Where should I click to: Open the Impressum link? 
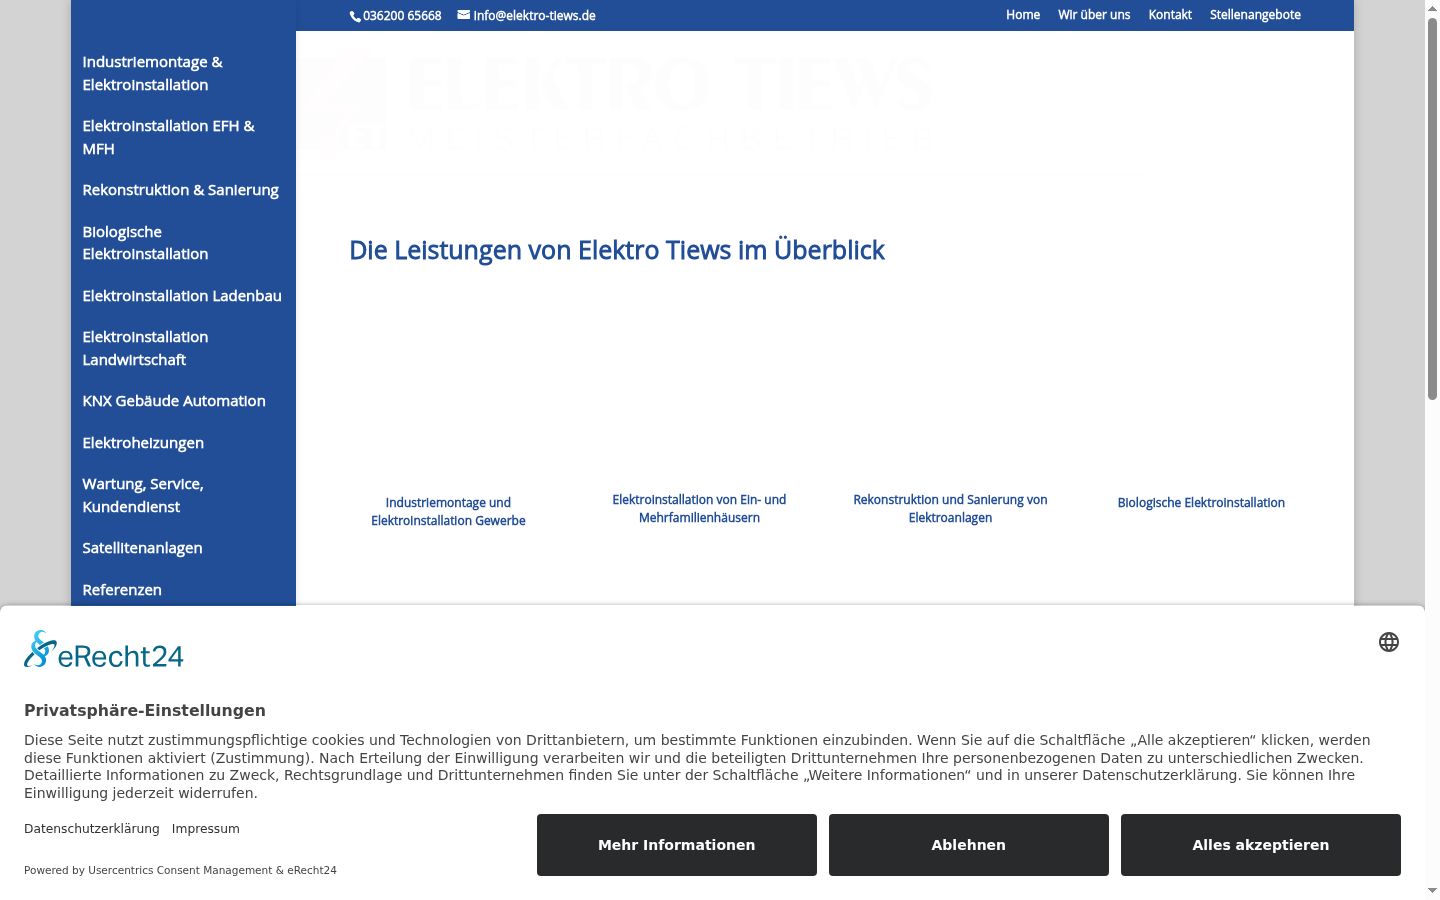[x=205, y=829]
